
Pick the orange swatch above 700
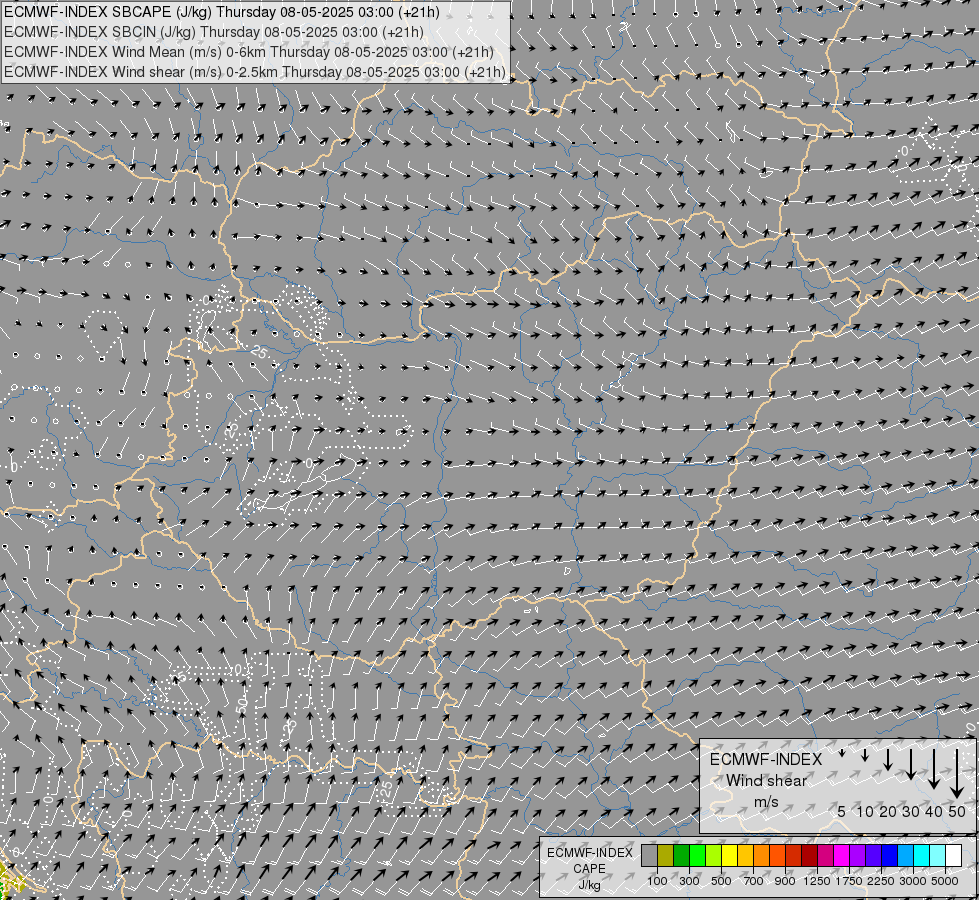pyautogui.click(x=761, y=855)
